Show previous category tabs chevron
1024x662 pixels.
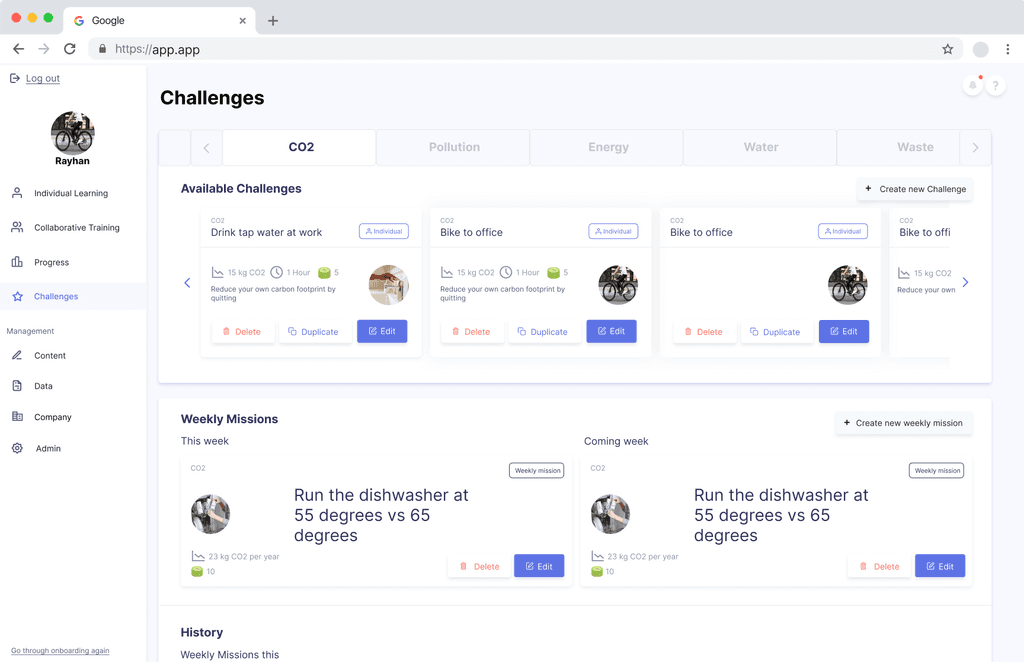[x=206, y=148]
